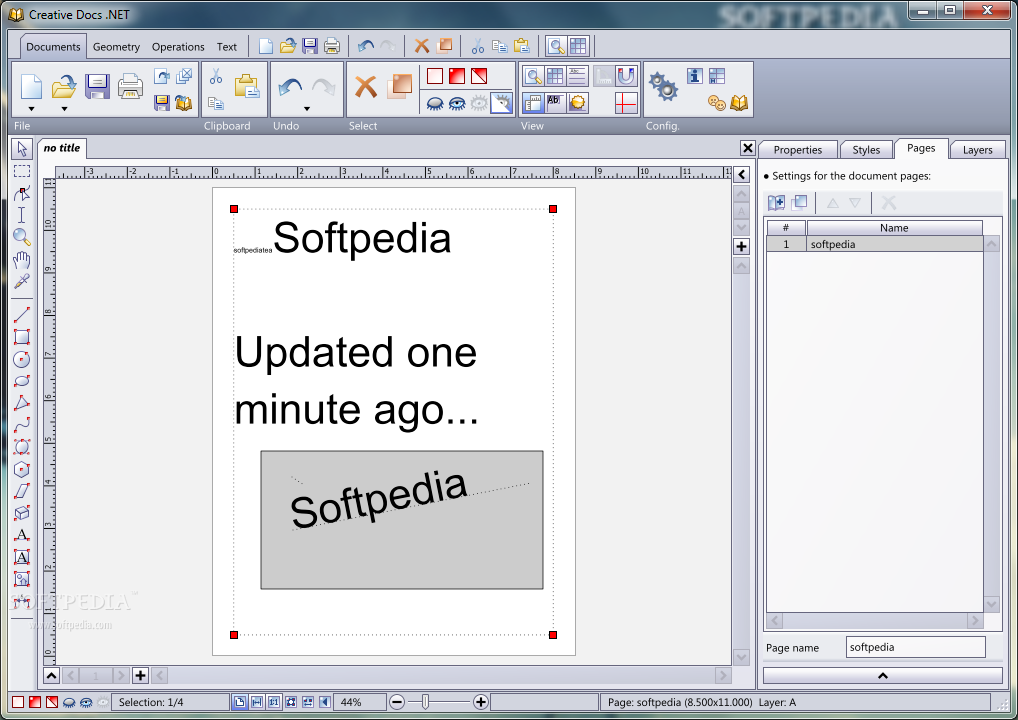Image resolution: width=1018 pixels, height=720 pixels.
Task: Open the Undo history dropdown arrow
Action: pyautogui.click(x=306, y=108)
